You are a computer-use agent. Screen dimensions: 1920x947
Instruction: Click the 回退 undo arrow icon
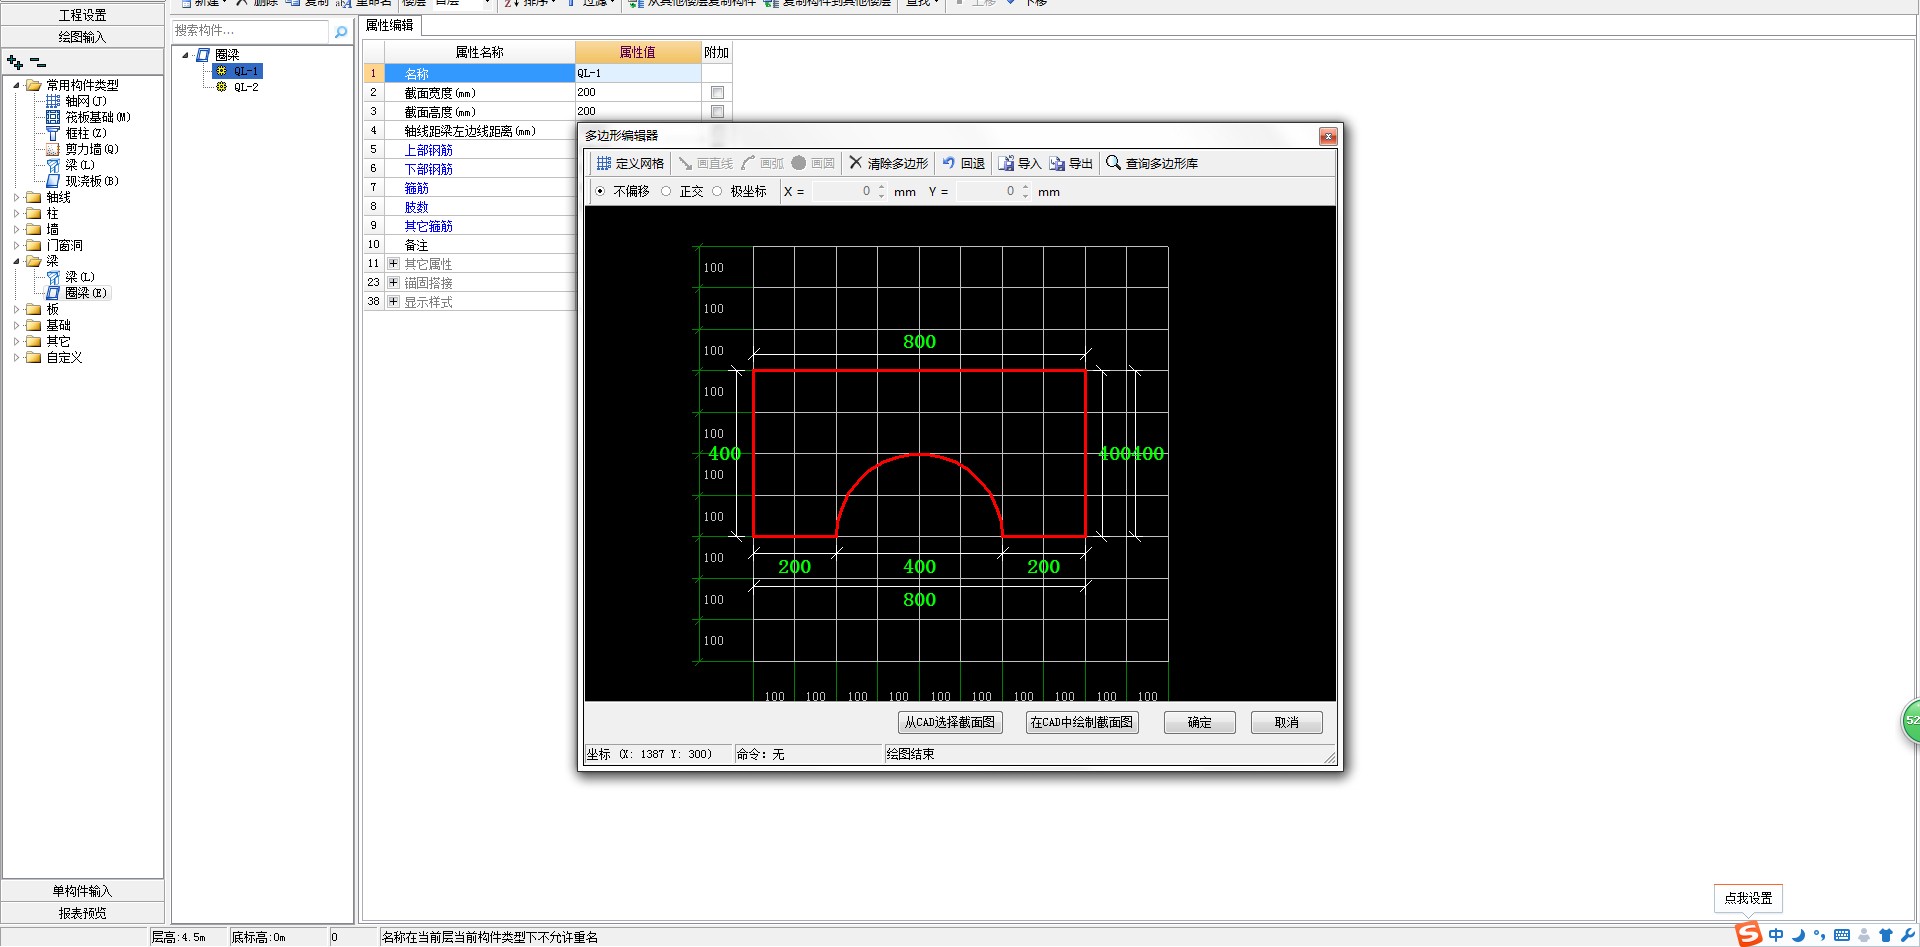click(948, 163)
